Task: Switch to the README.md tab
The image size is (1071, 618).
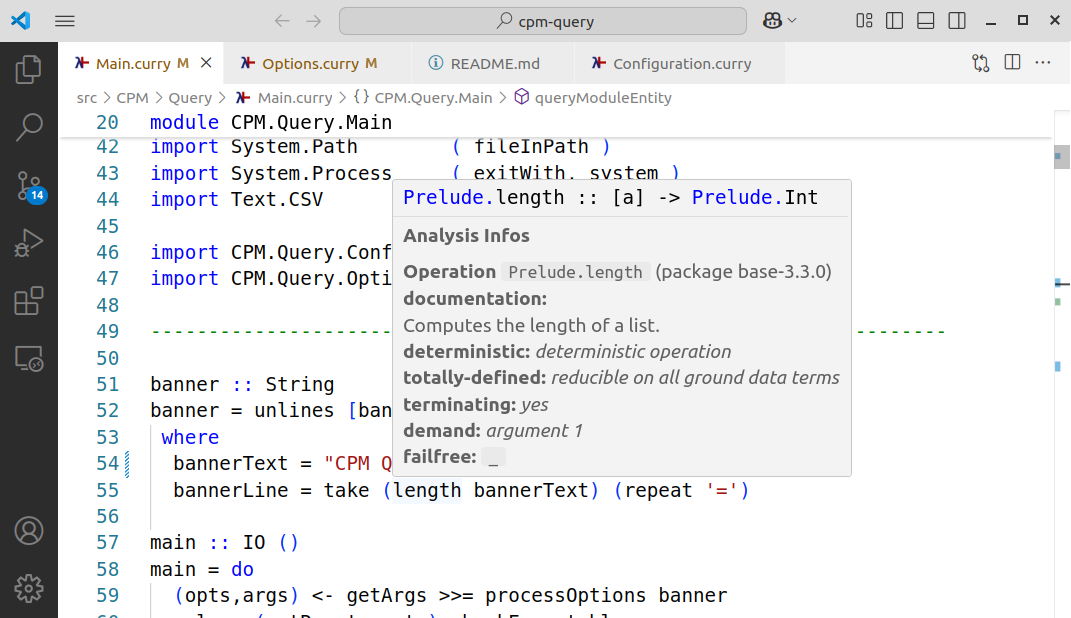Action: pyautogui.click(x=494, y=63)
